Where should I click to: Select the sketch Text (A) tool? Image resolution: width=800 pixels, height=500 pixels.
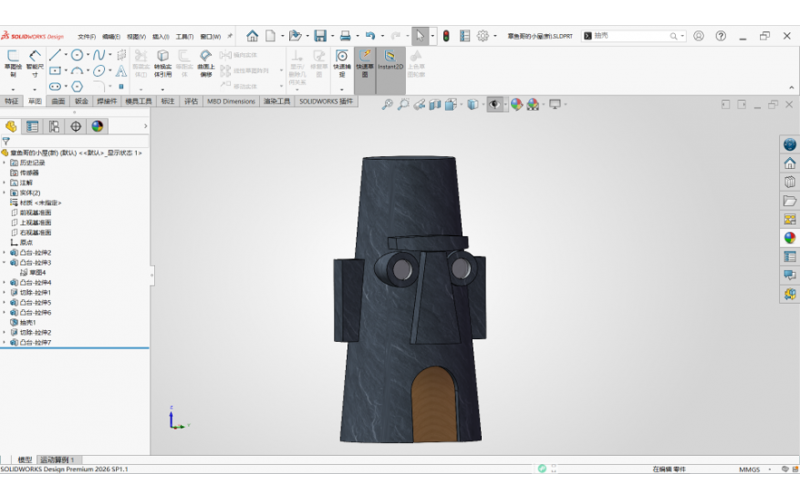(121, 70)
